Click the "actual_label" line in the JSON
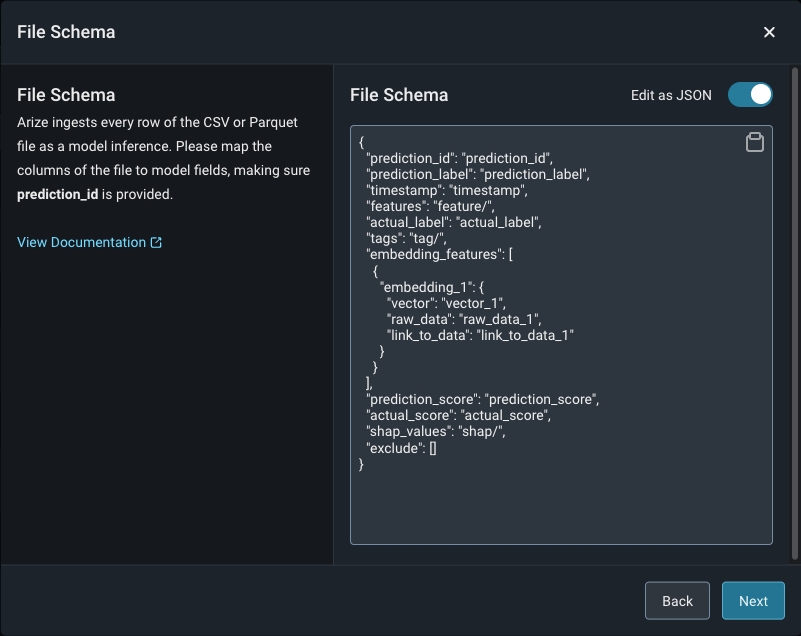Image resolution: width=801 pixels, height=636 pixels. tap(455, 222)
